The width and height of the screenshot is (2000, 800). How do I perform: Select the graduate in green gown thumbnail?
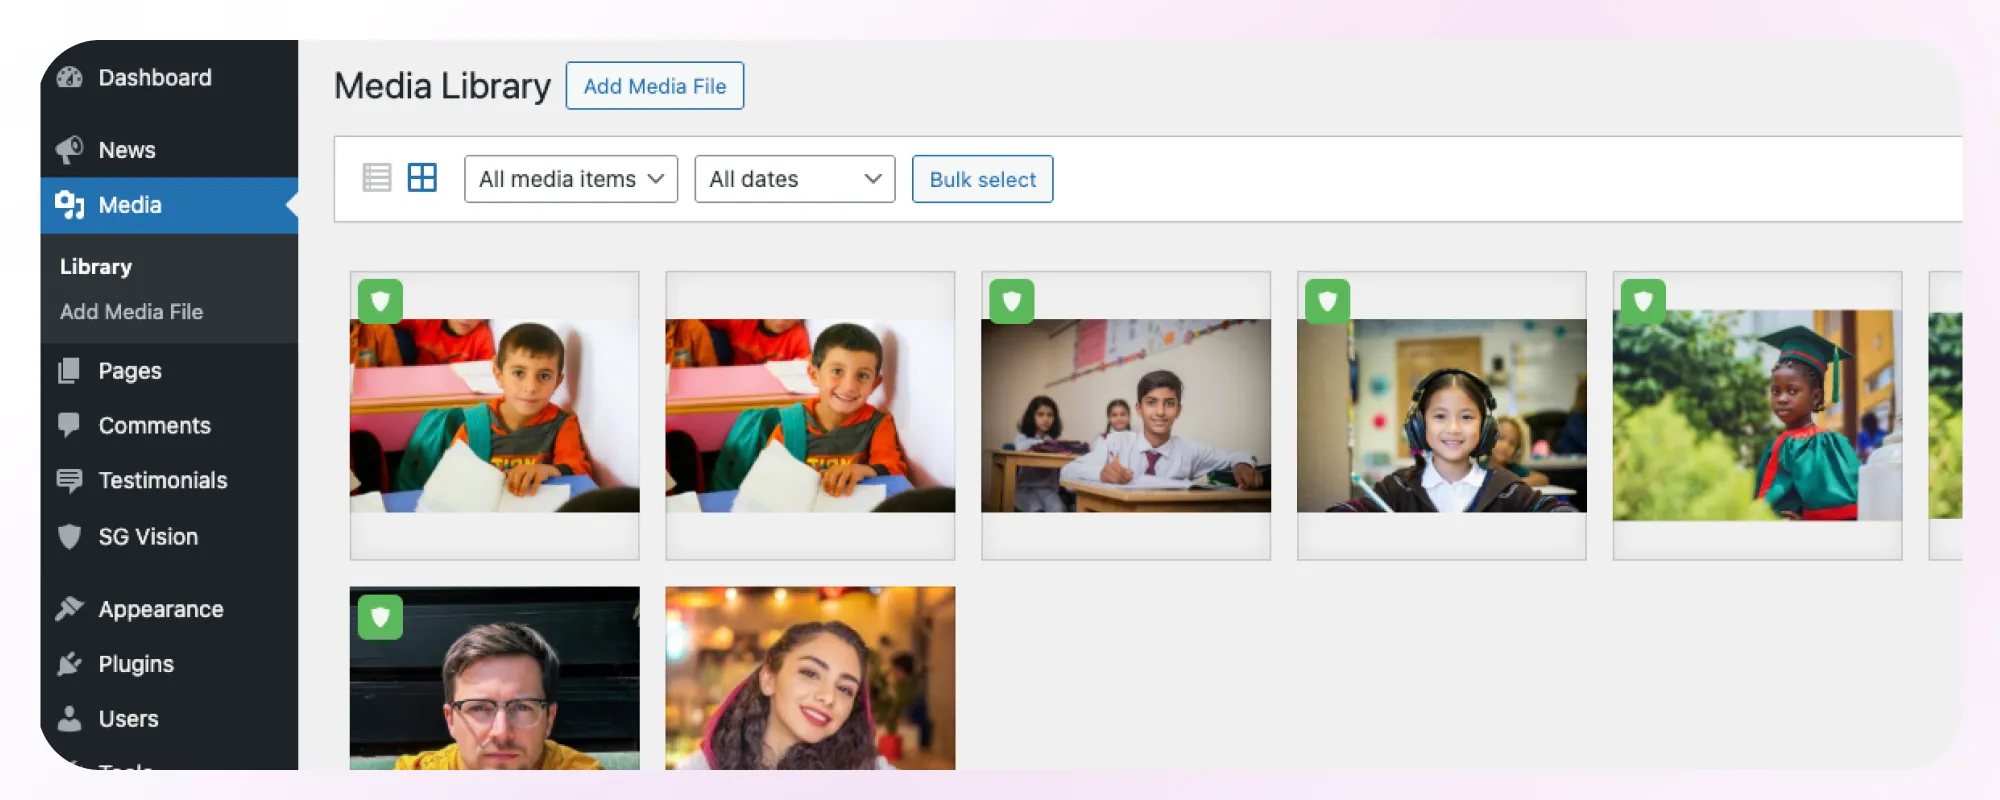click(x=1757, y=416)
